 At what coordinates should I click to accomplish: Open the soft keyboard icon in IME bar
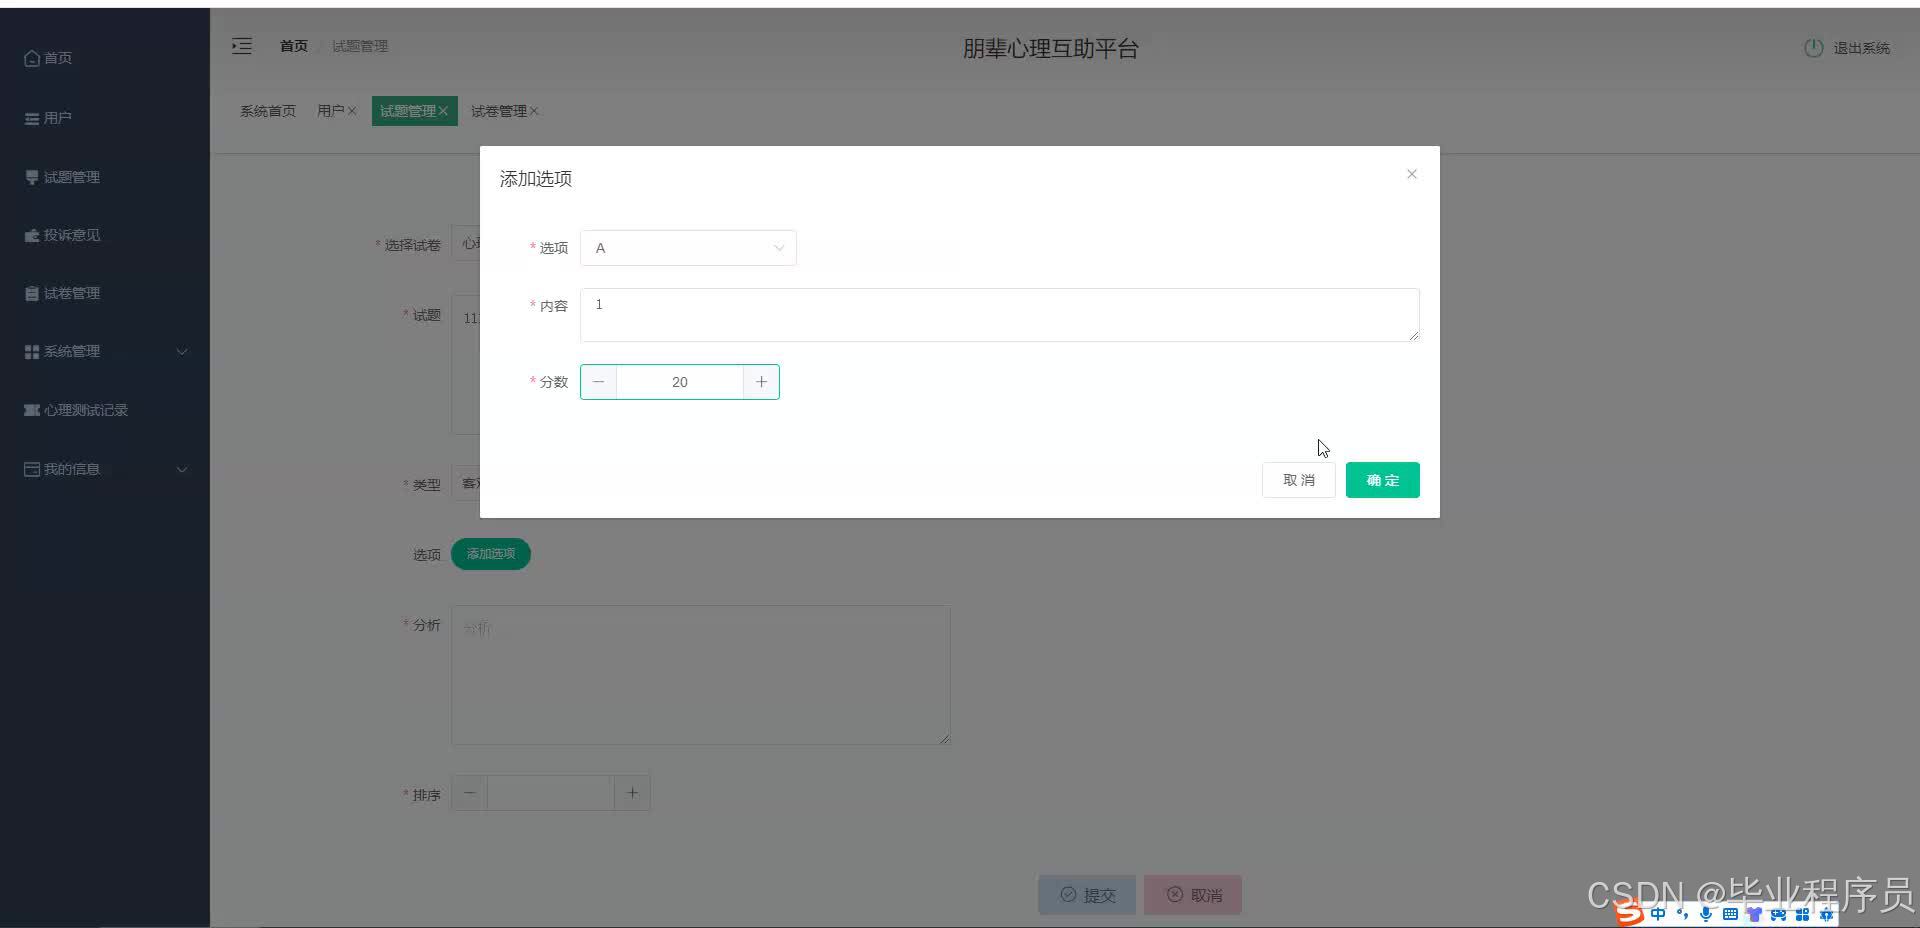click(x=1730, y=914)
